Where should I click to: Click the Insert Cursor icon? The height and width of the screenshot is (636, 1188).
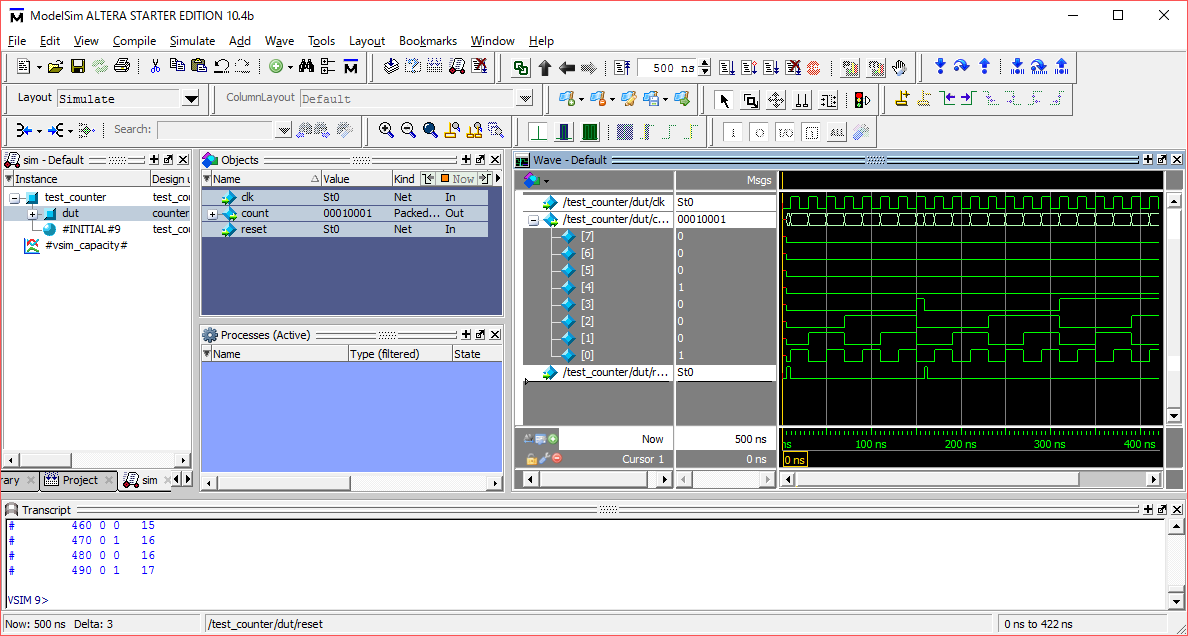pos(901,99)
